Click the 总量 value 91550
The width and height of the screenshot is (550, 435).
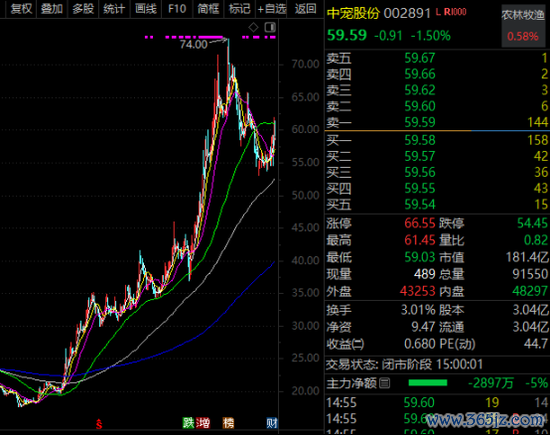click(x=530, y=274)
